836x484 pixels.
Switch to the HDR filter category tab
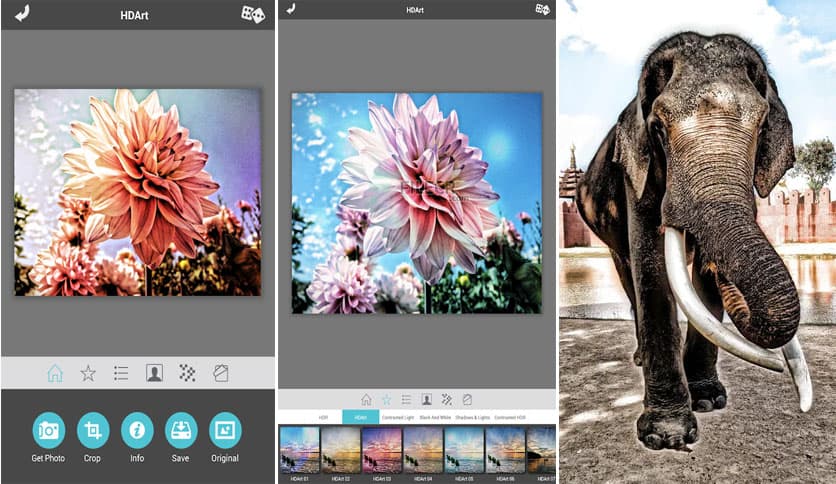tap(323, 417)
